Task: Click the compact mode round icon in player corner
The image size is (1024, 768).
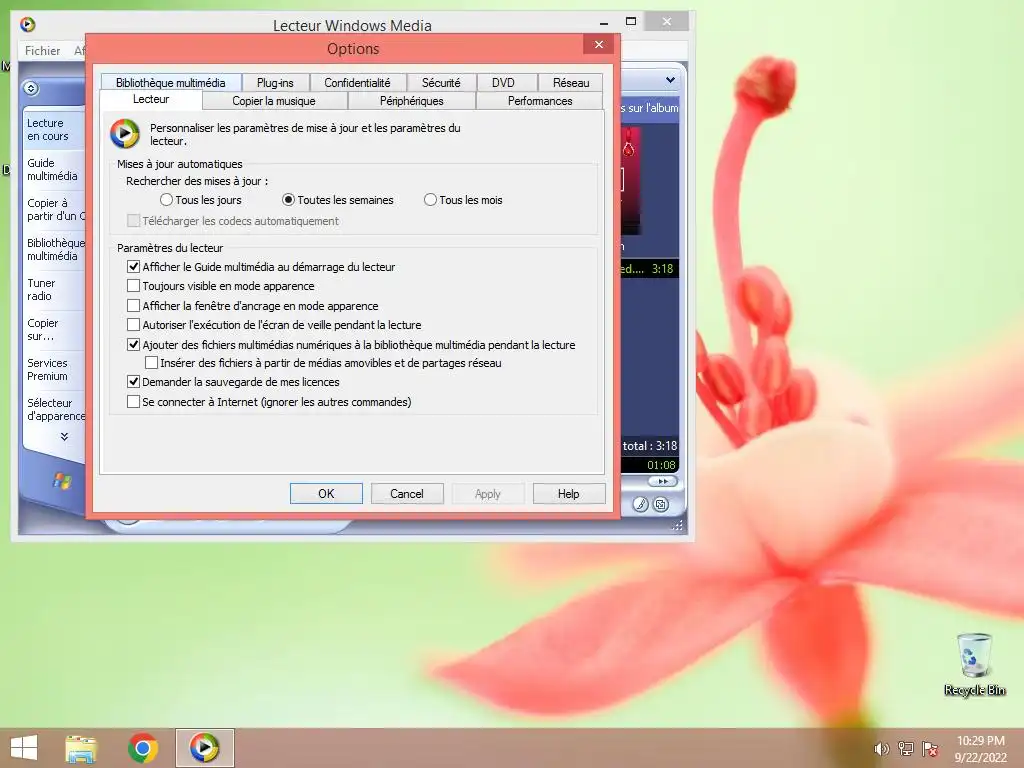Action: pos(661,504)
